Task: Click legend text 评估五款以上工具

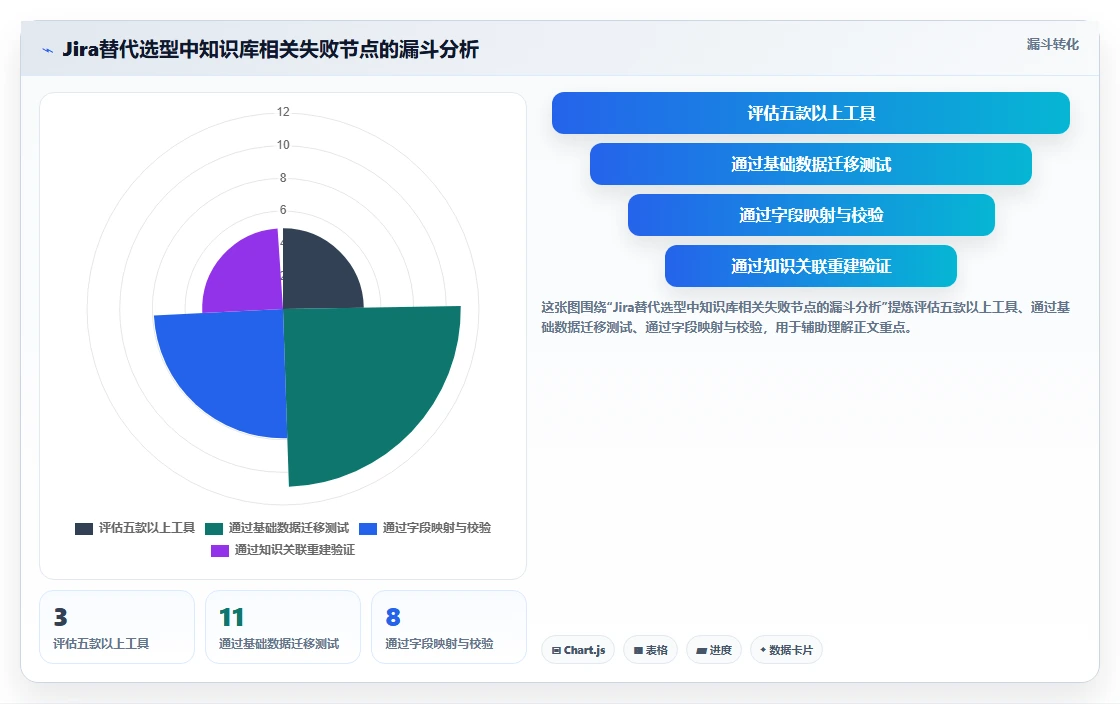Action: (147, 528)
